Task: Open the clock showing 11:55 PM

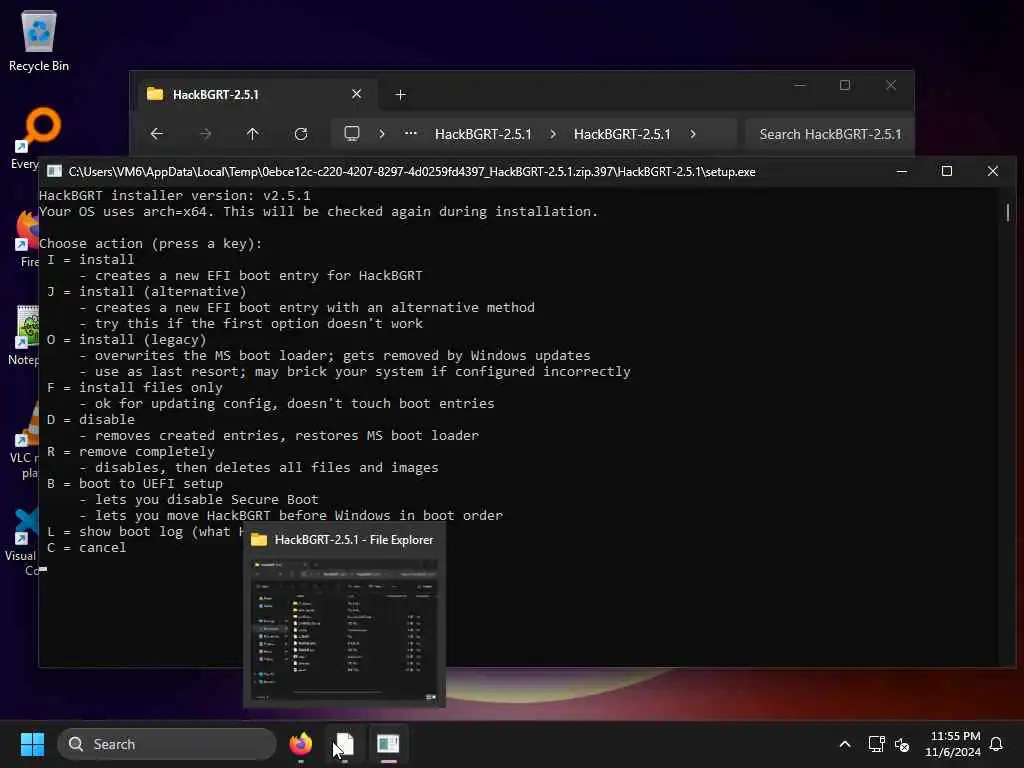Action: pos(953,744)
